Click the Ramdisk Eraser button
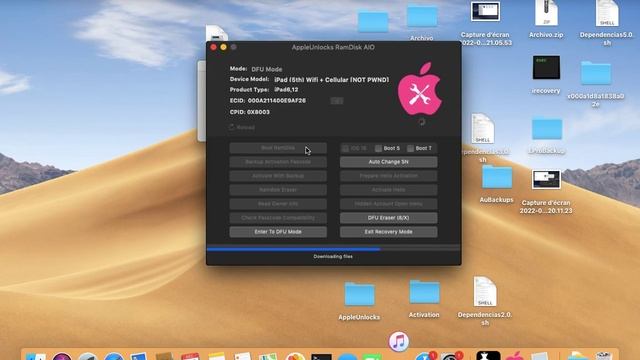Viewport: 640px width, 360px height. [278, 190]
